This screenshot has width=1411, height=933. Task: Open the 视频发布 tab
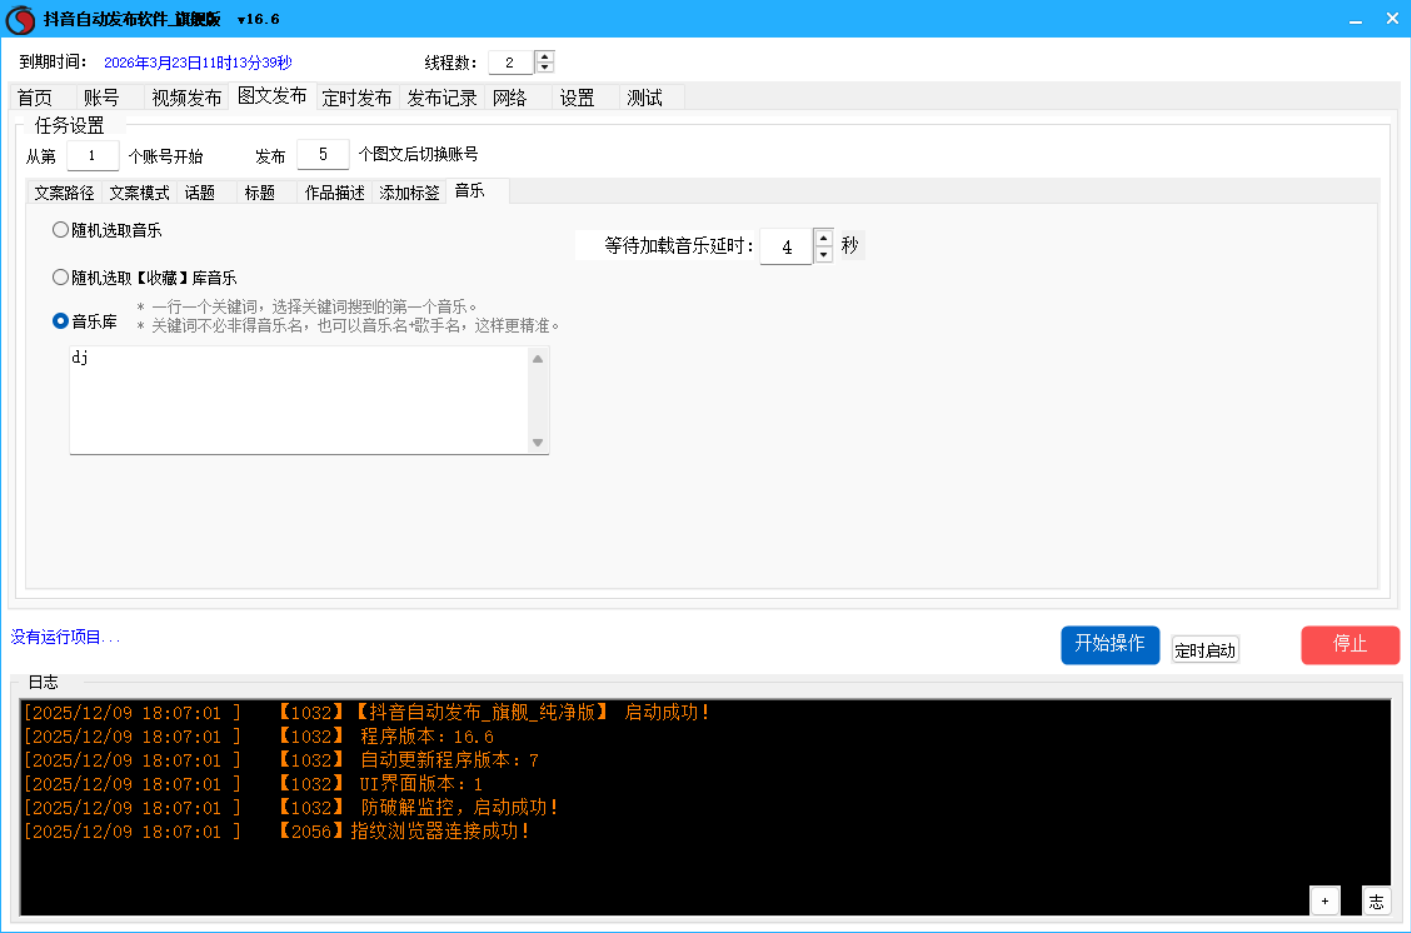[186, 98]
